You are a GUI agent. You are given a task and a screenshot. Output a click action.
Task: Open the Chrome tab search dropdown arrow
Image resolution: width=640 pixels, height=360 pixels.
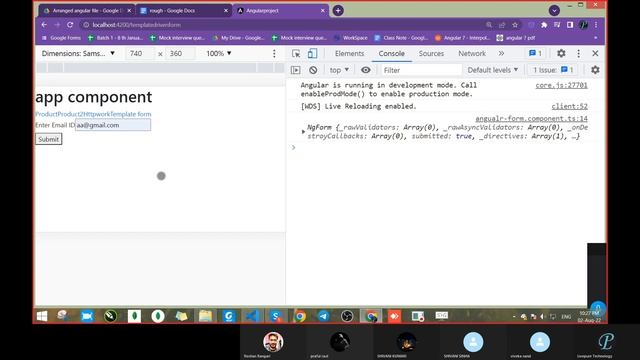tap(554, 11)
